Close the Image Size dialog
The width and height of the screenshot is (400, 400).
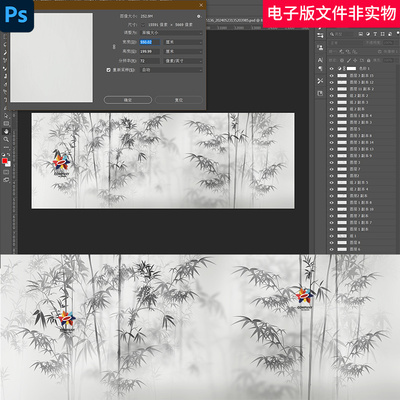coord(201,5)
